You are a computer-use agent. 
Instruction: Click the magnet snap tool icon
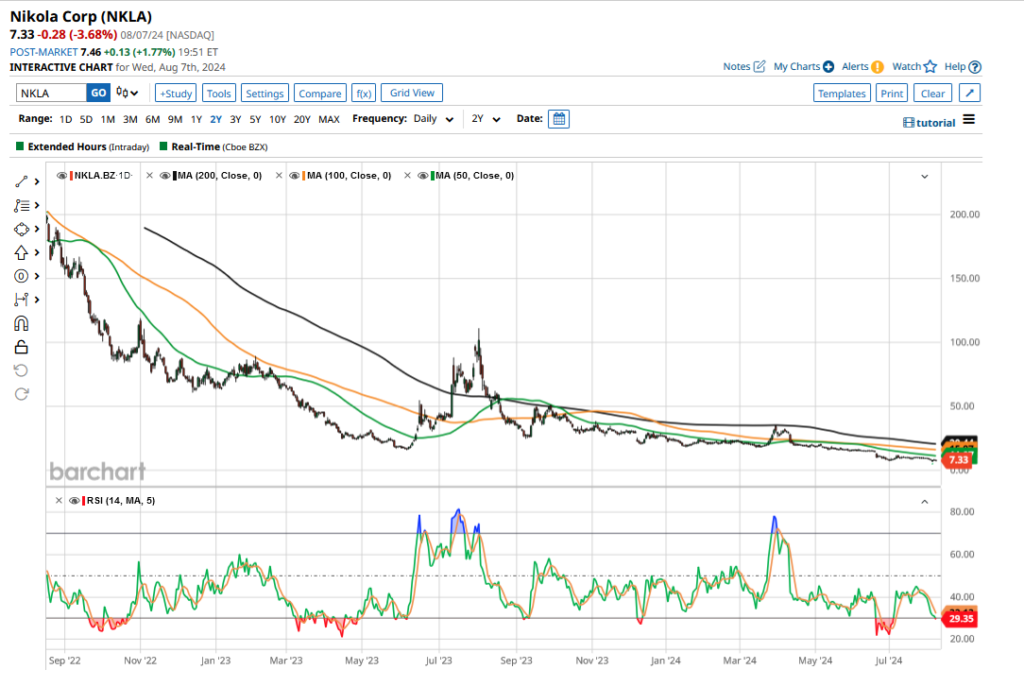coord(21,323)
